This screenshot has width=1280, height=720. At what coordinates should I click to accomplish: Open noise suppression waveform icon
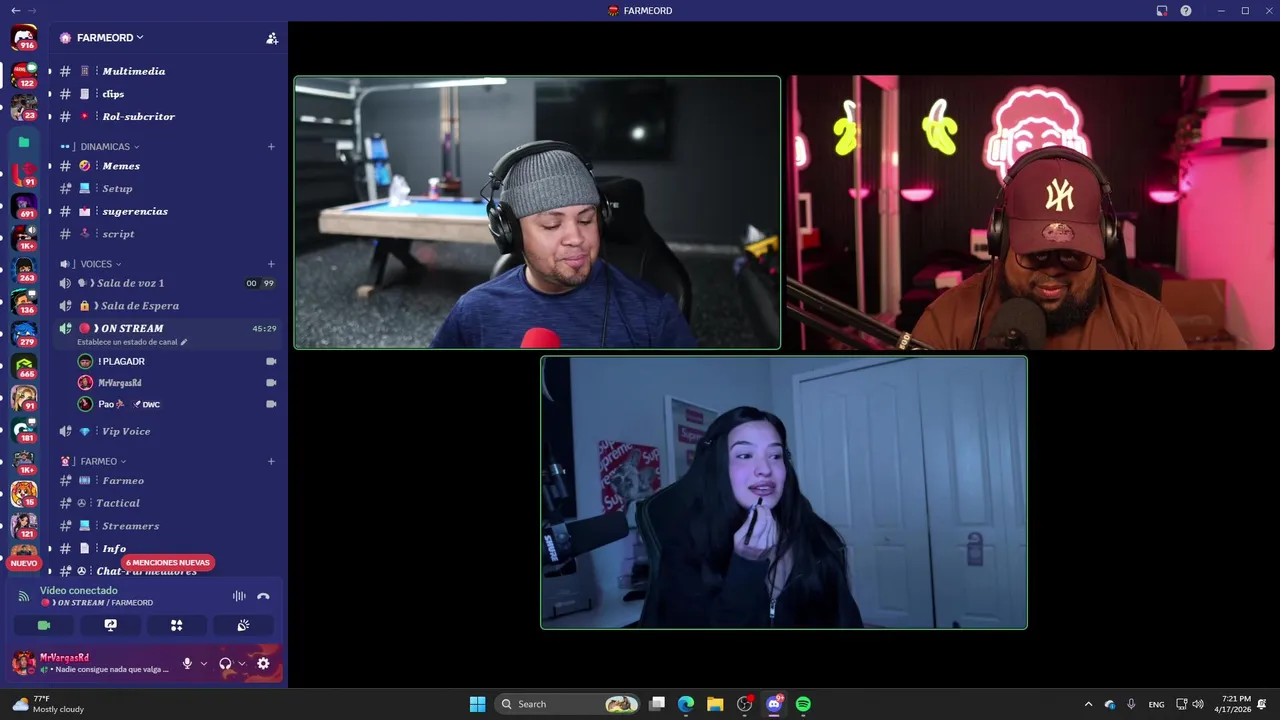239,596
